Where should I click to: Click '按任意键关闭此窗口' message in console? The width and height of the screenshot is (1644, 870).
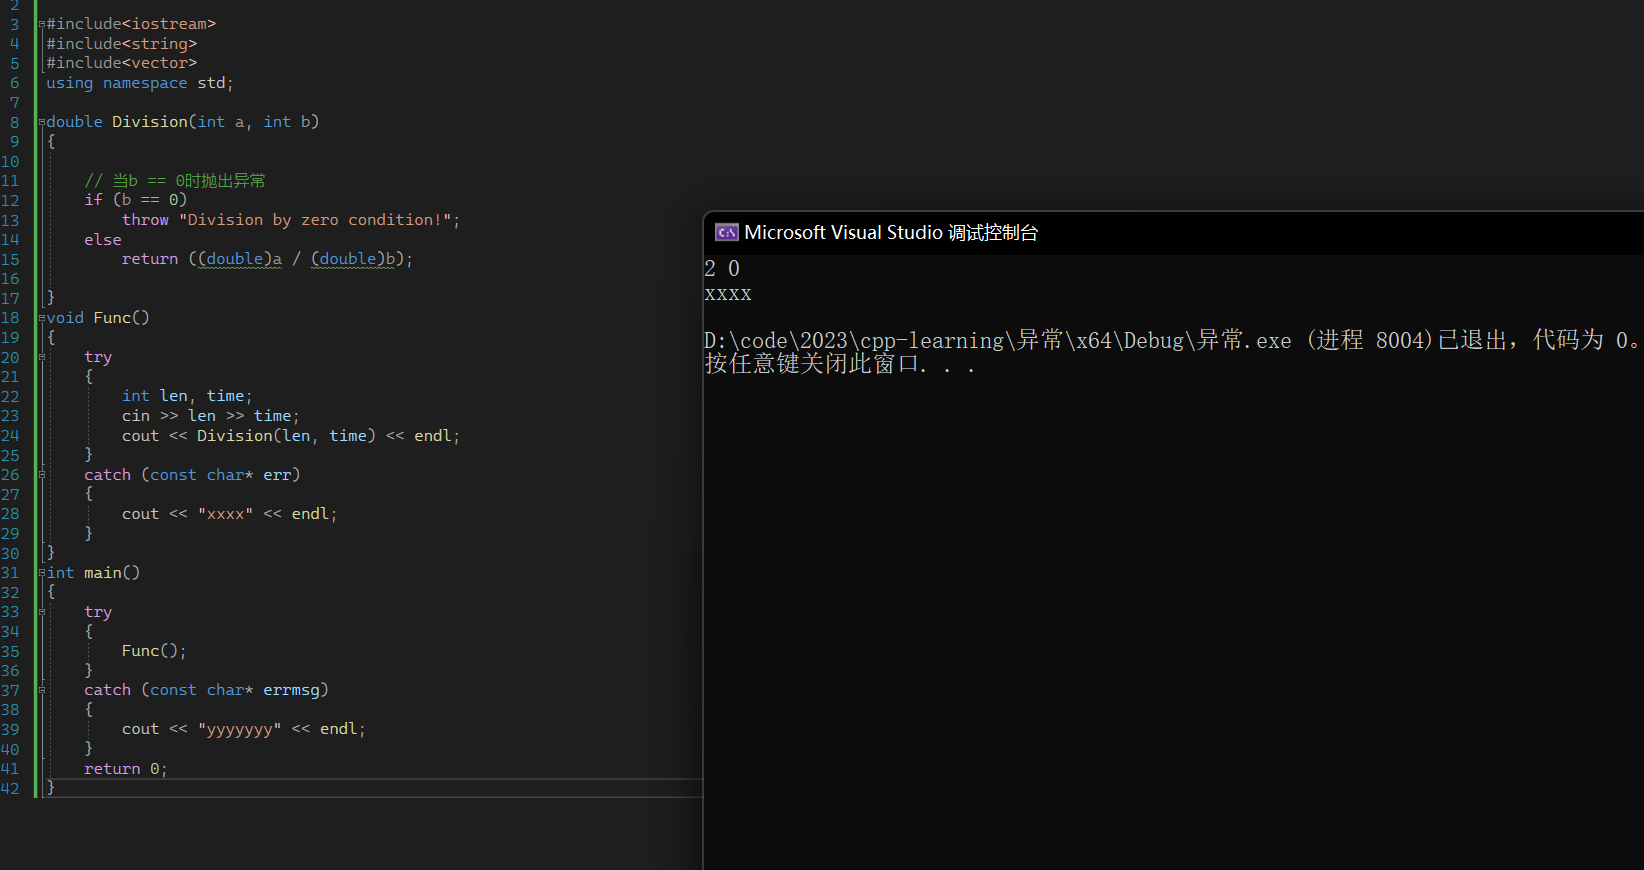pyautogui.click(x=840, y=364)
